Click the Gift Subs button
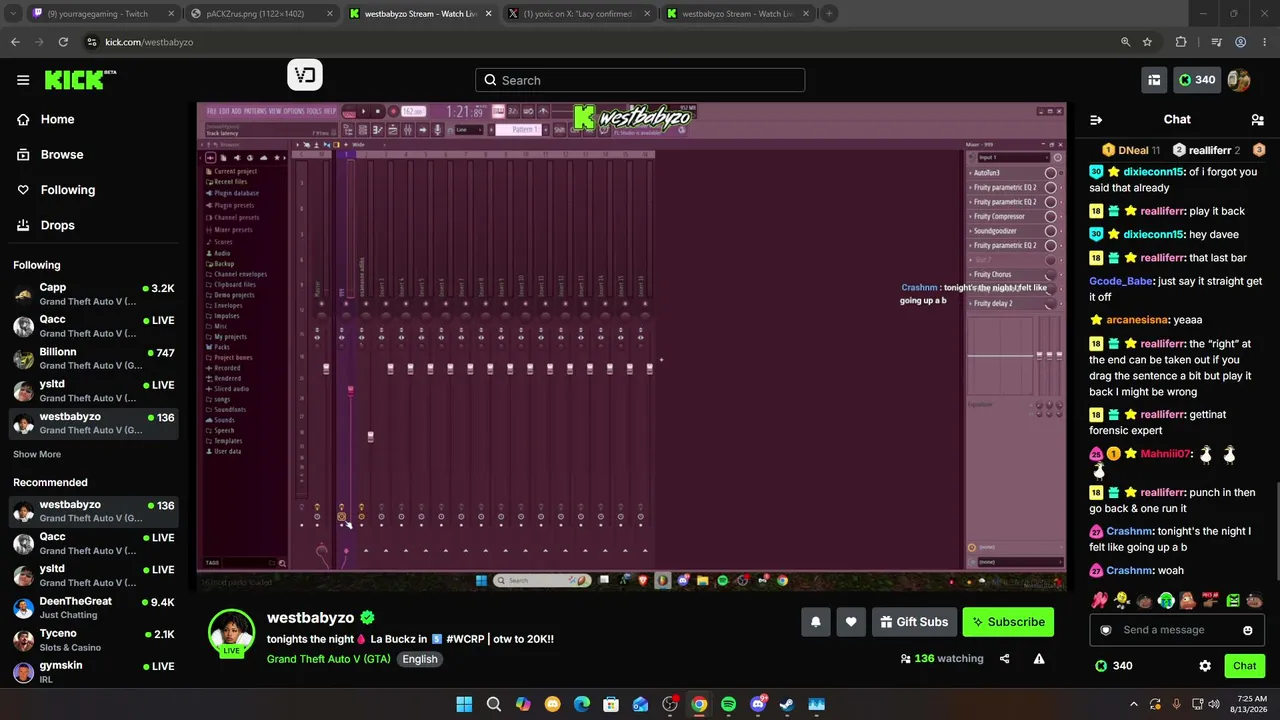Image resolution: width=1280 pixels, height=720 pixels. (x=914, y=622)
